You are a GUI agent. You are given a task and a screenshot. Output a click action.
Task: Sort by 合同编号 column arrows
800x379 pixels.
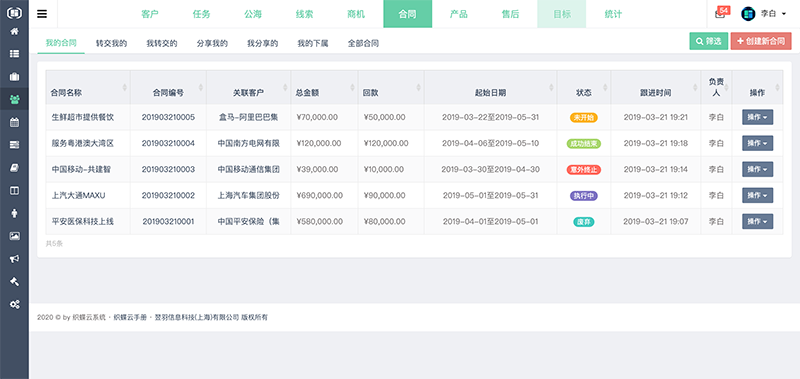[x=201, y=88]
